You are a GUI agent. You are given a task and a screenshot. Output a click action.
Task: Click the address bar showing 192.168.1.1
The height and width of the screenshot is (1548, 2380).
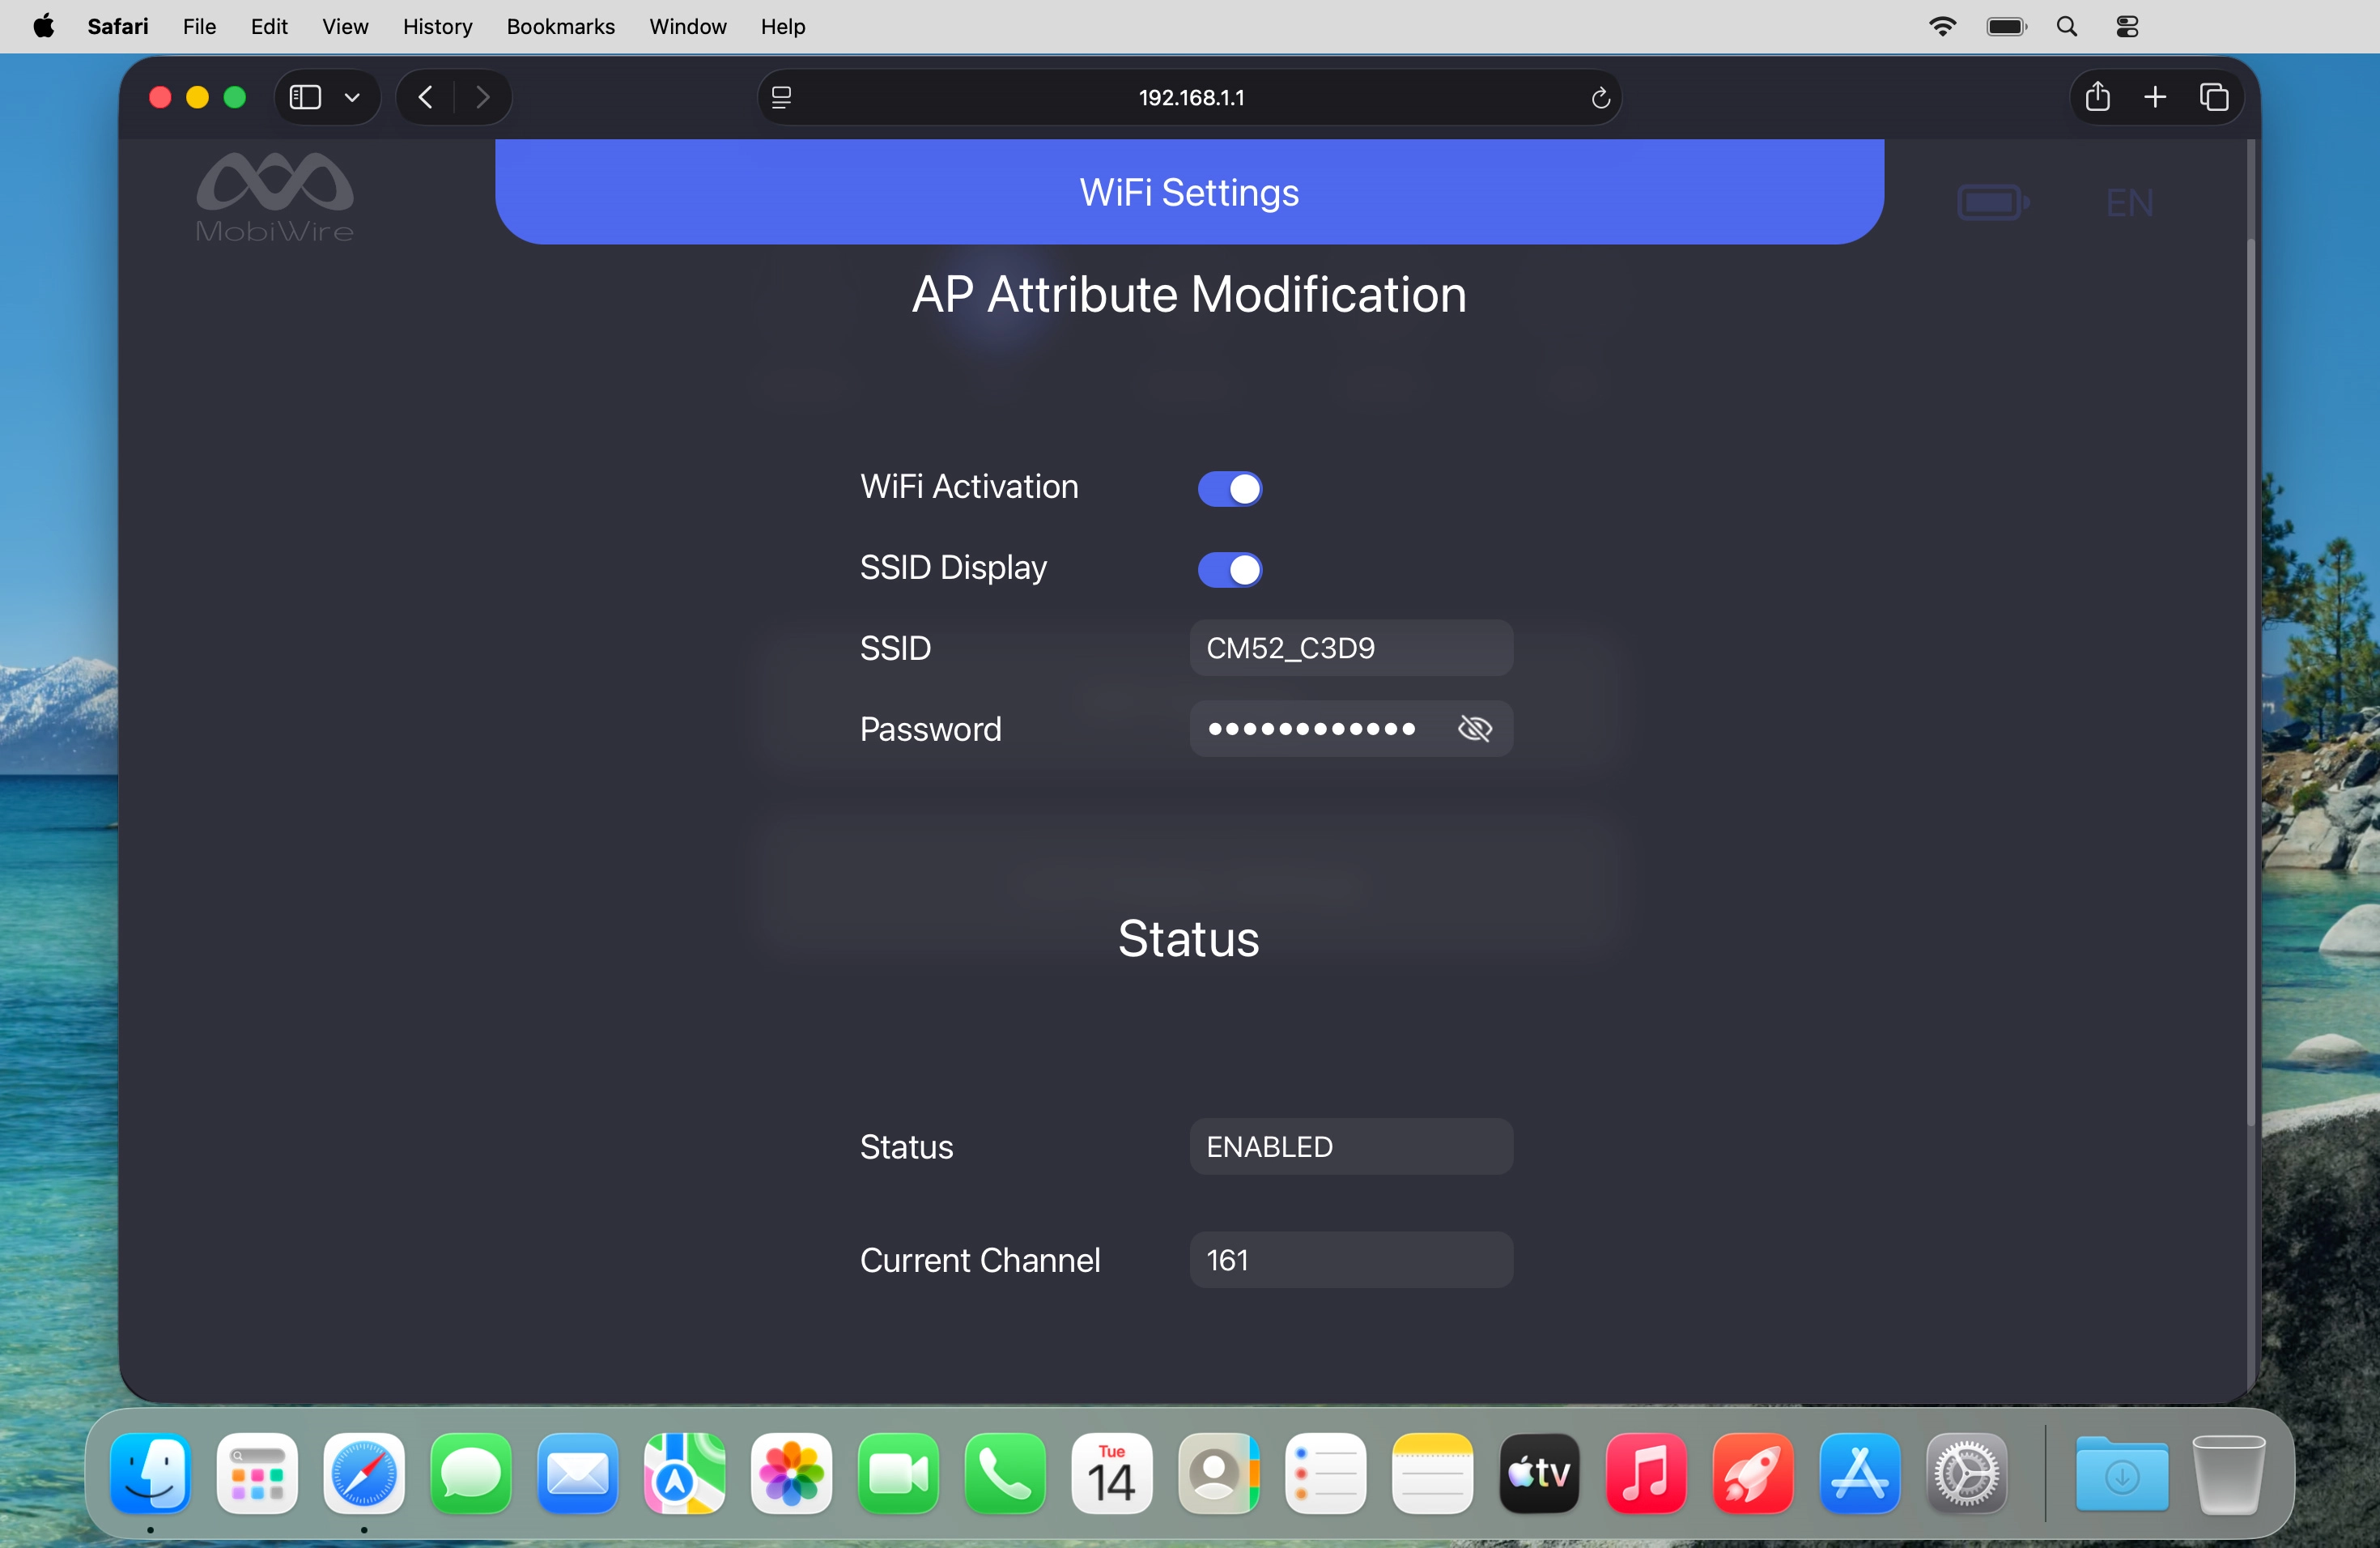[x=1189, y=97]
